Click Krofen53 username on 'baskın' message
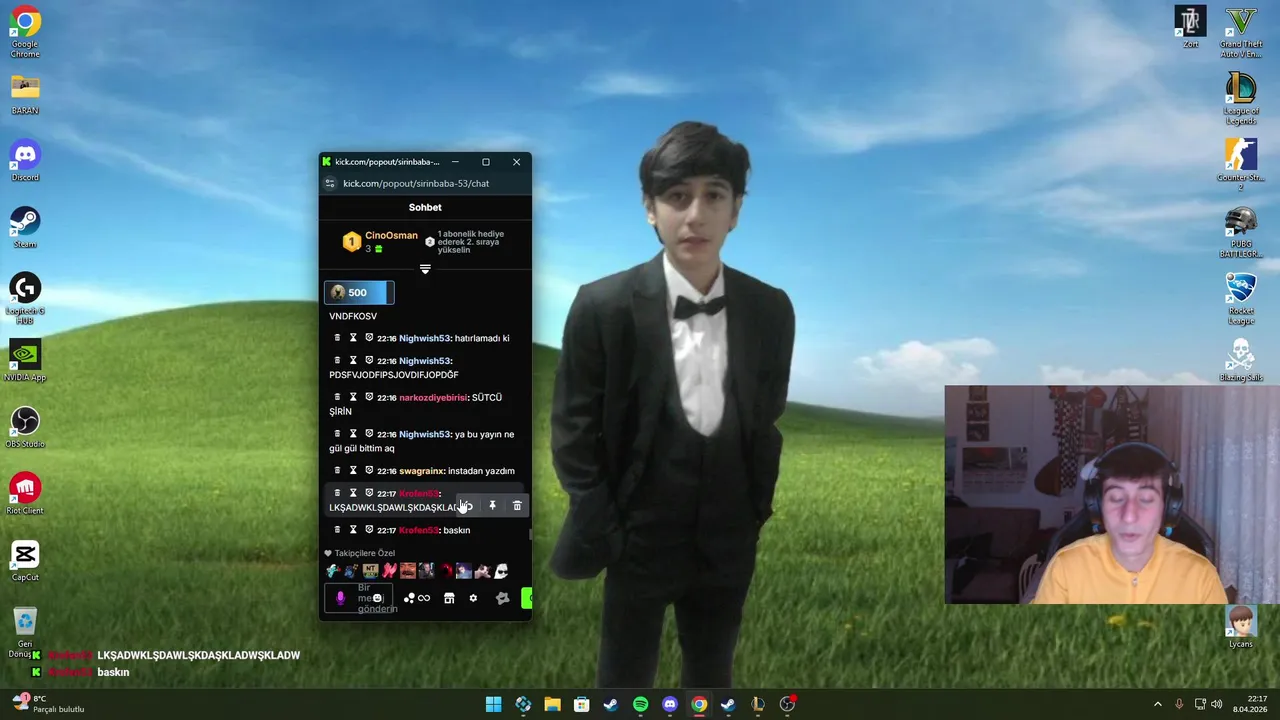Screen dimensions: 1280x720 pos(419,530)
